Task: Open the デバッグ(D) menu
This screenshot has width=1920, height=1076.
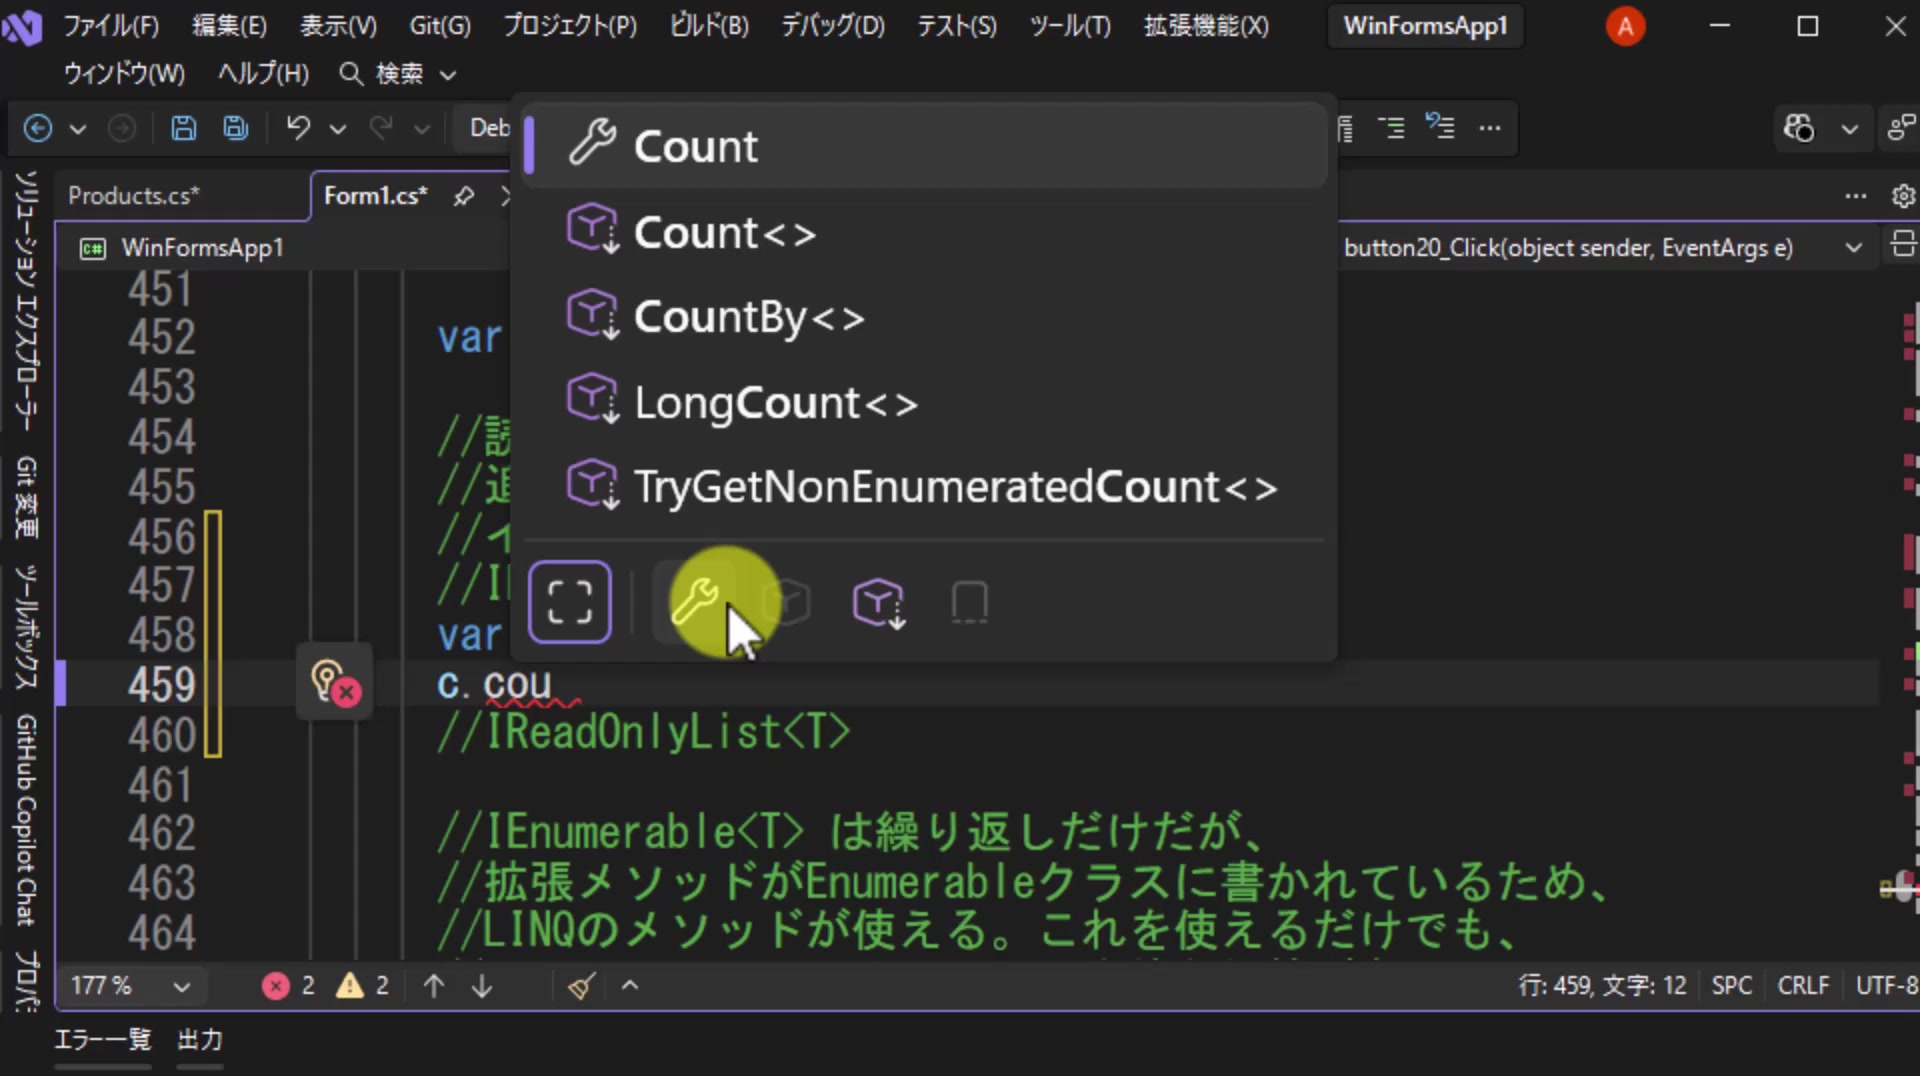Action: pyautogui.click(x=833, y=26)
